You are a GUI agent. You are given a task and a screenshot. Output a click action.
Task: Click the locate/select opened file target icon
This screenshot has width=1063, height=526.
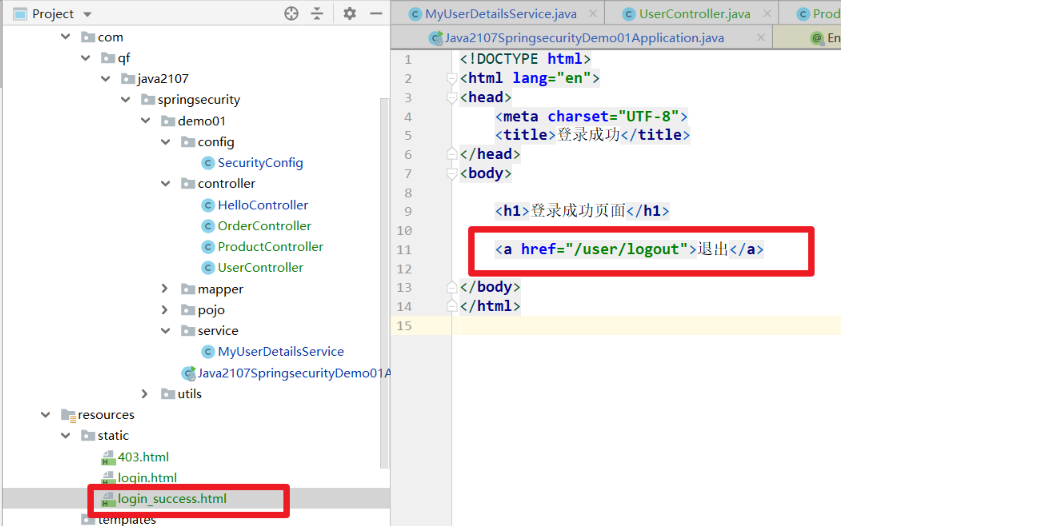[x=291, y=14]
